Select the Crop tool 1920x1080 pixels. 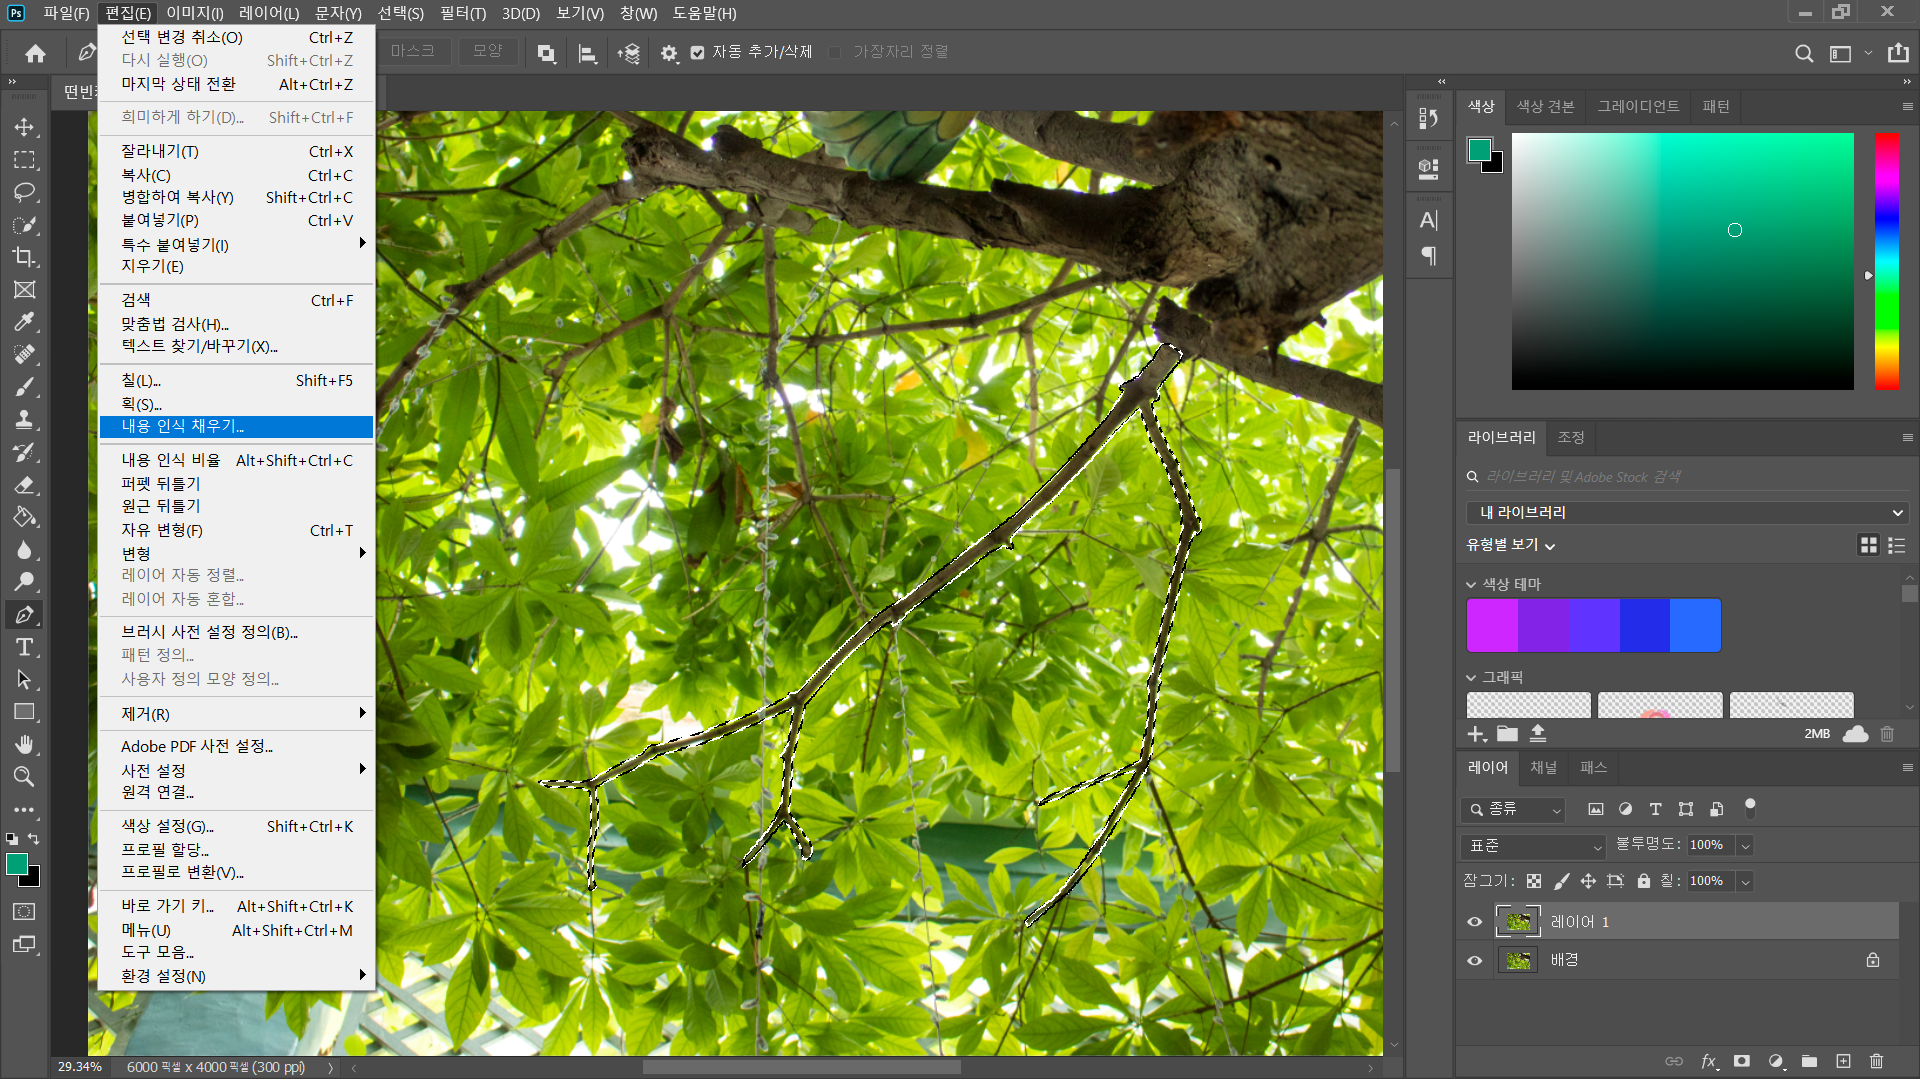[24, 257]
